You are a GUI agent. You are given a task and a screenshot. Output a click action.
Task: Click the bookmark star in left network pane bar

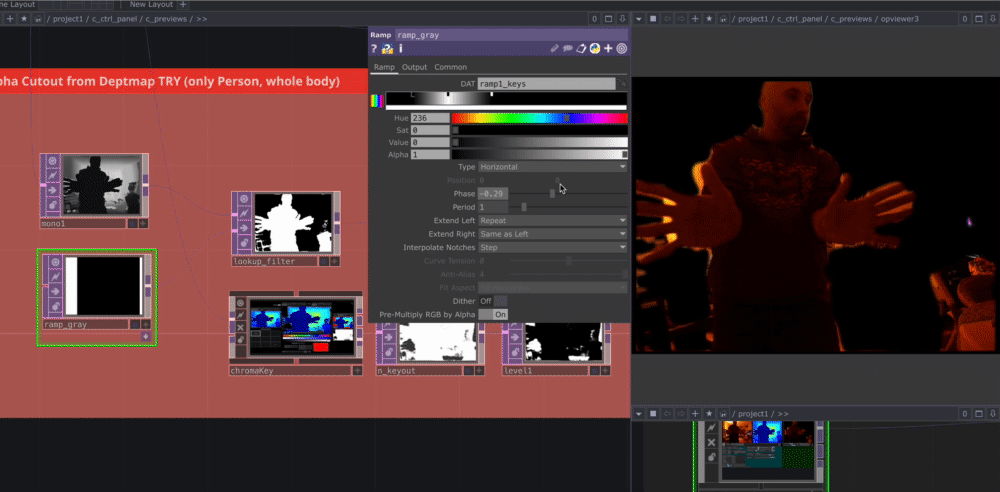24,19
